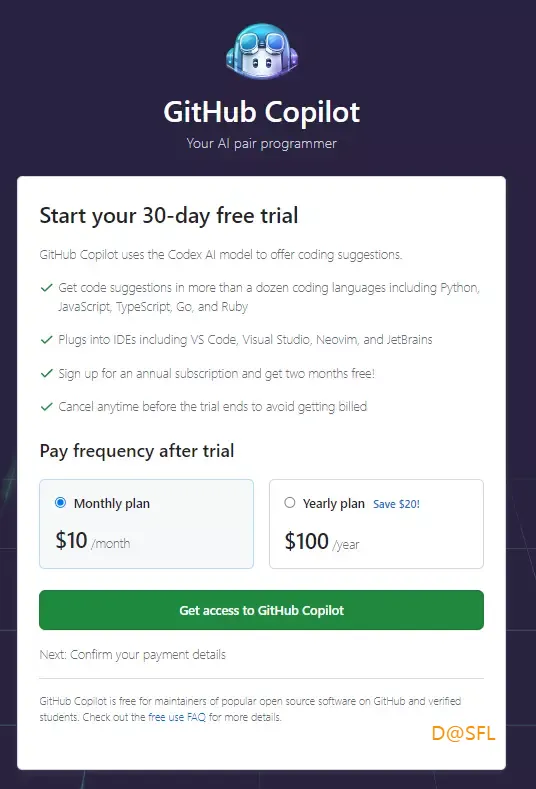Click Get access to GitHub Copilot
Viewport: 536px width, 789px height.
[261, 610]
